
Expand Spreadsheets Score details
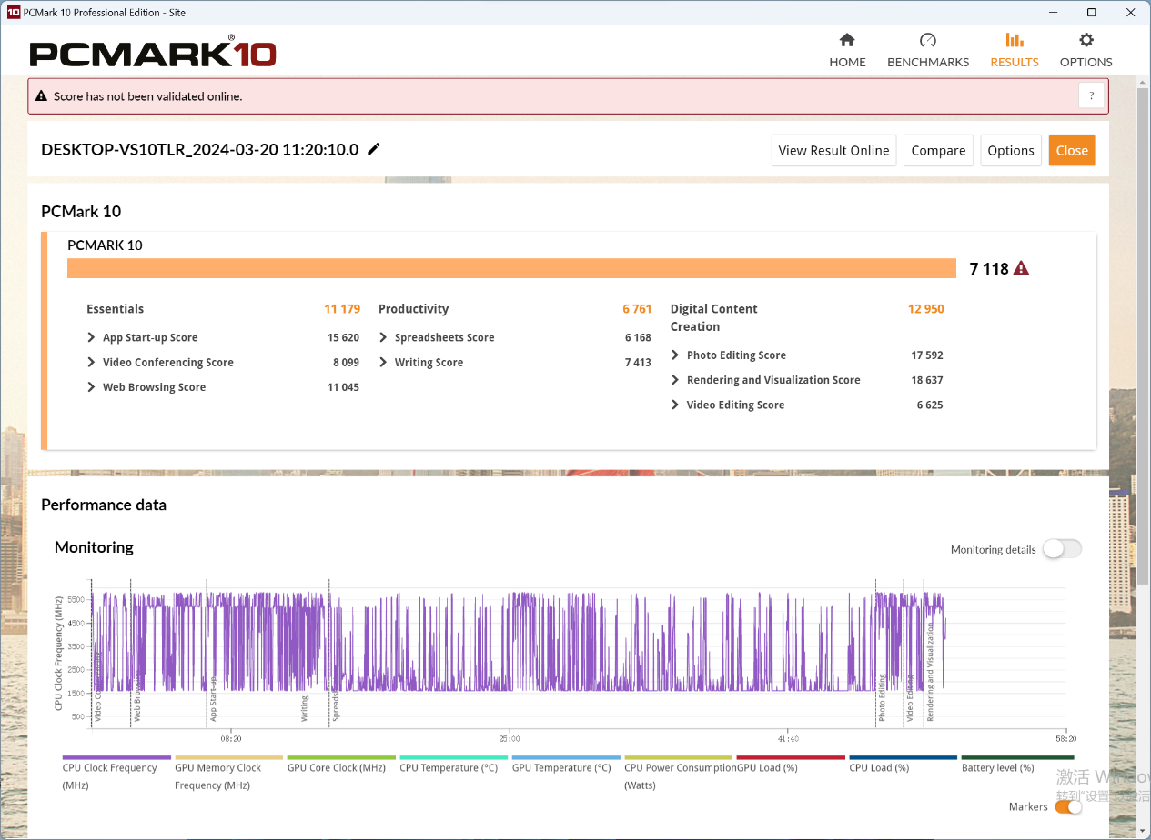point(384,338)
